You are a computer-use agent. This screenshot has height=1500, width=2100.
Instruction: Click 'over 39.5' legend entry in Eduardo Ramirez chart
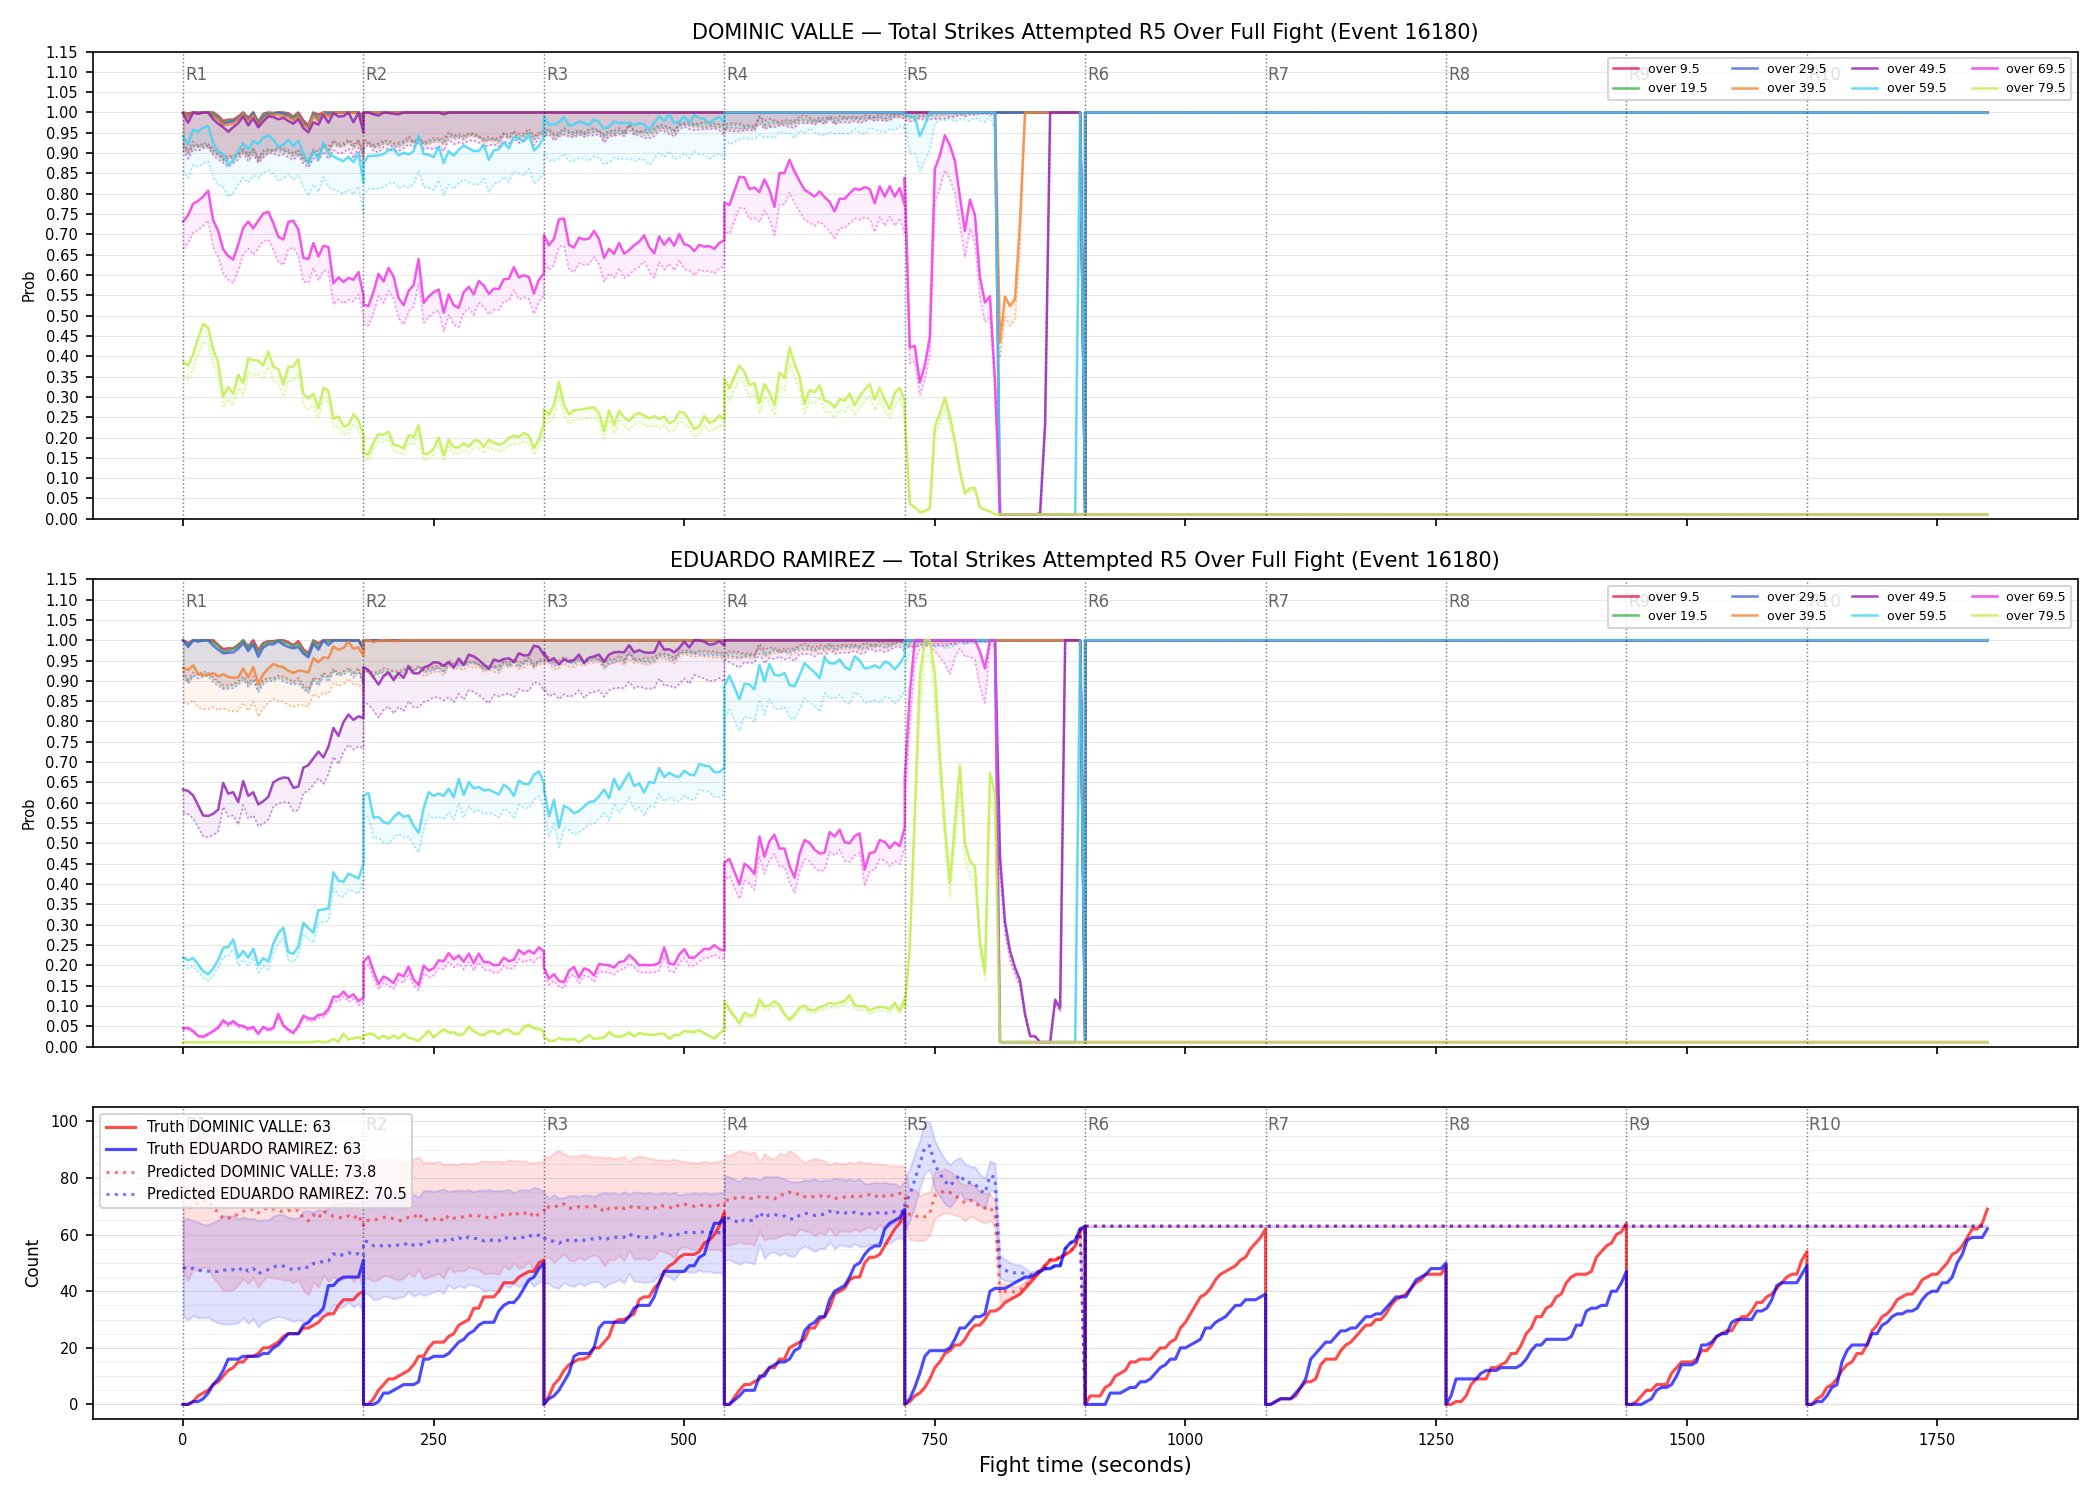click(1779, 616)
